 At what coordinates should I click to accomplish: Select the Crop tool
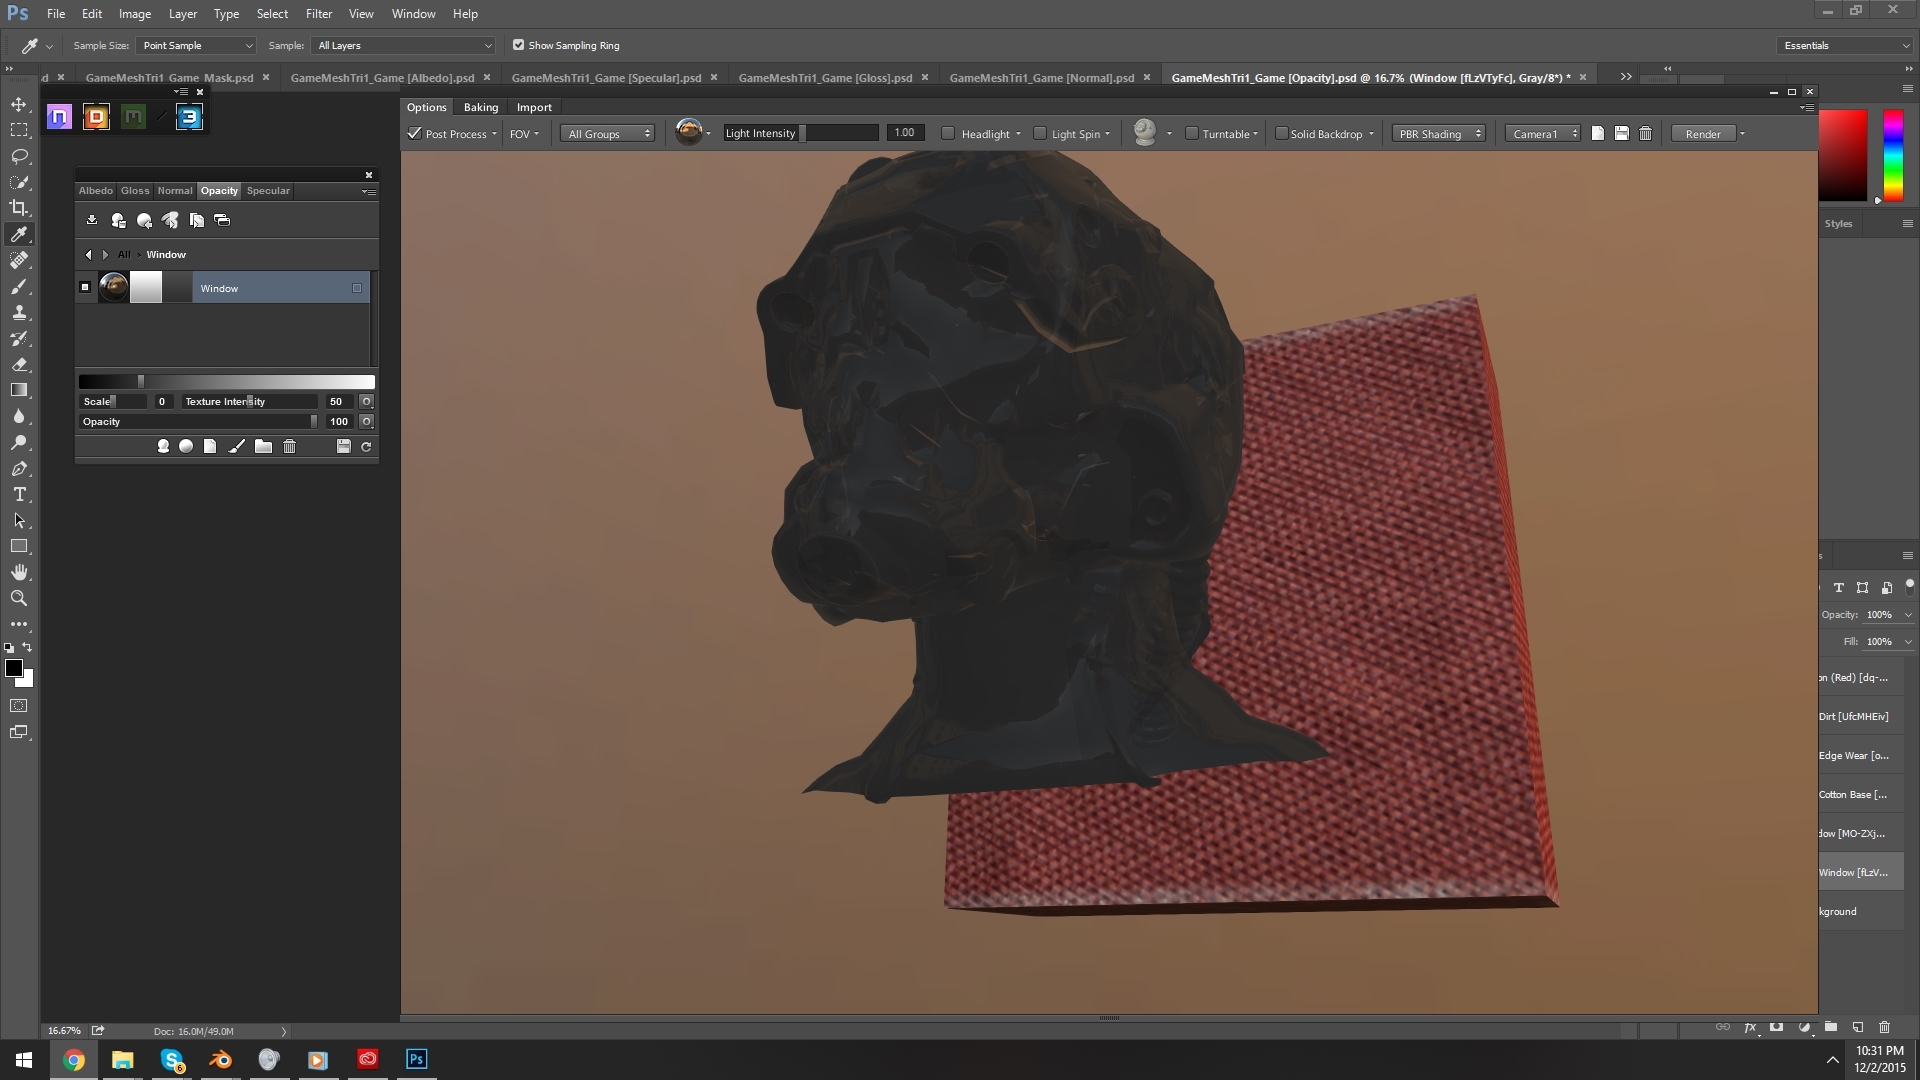click(19, 208)
